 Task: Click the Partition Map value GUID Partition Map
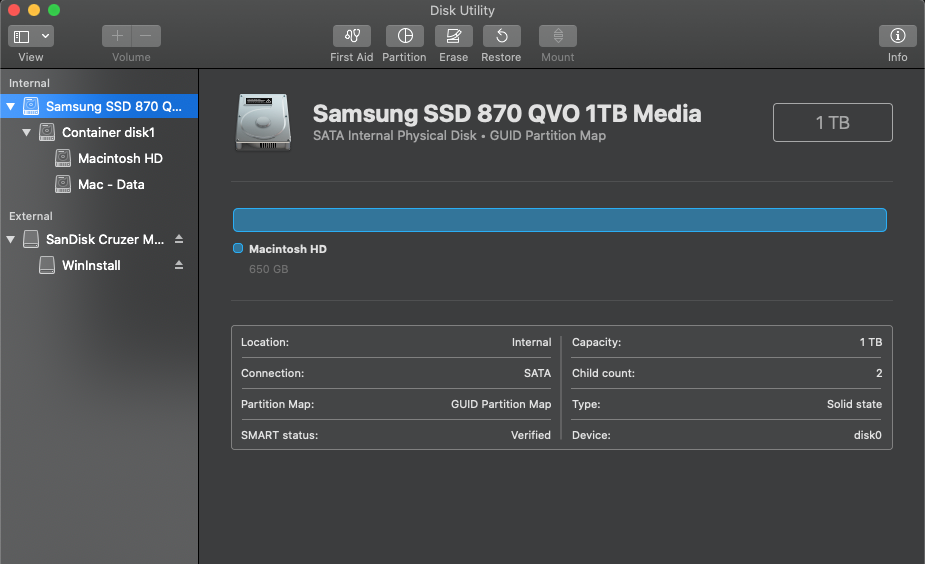coord(501,404)
